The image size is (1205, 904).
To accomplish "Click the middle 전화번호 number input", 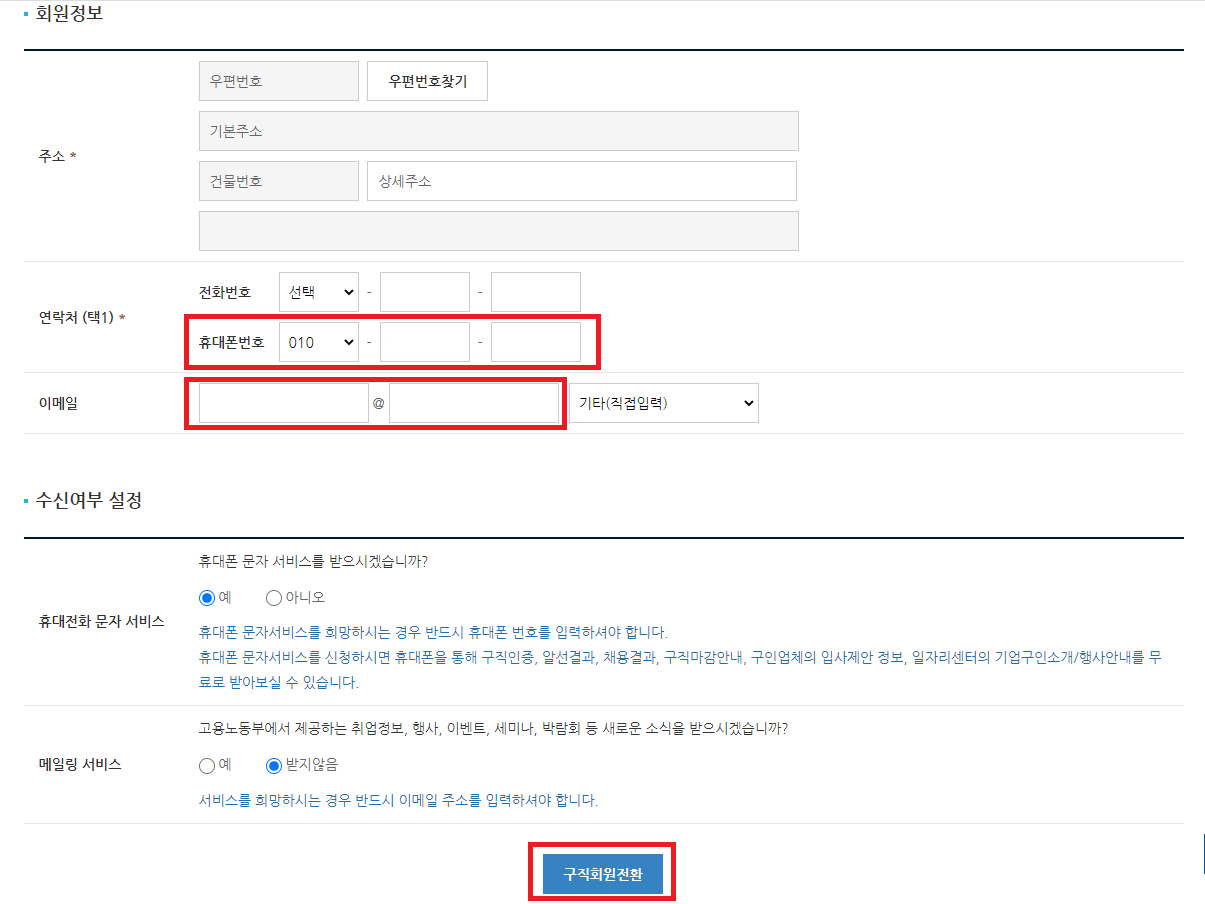I will 424,292.
